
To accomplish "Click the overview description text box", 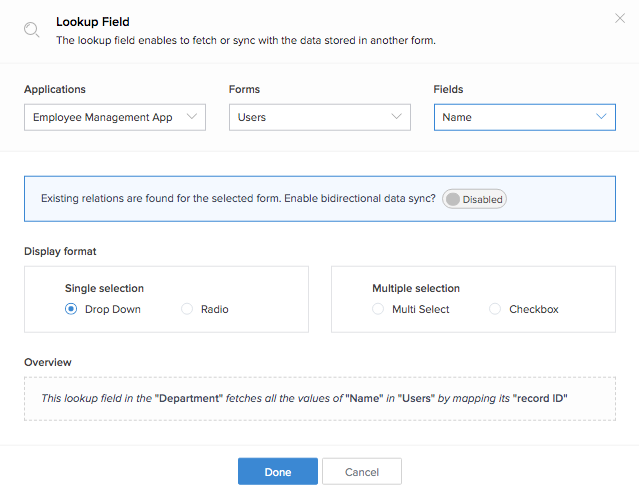I will pyautogui.click(x=319, y=398).
